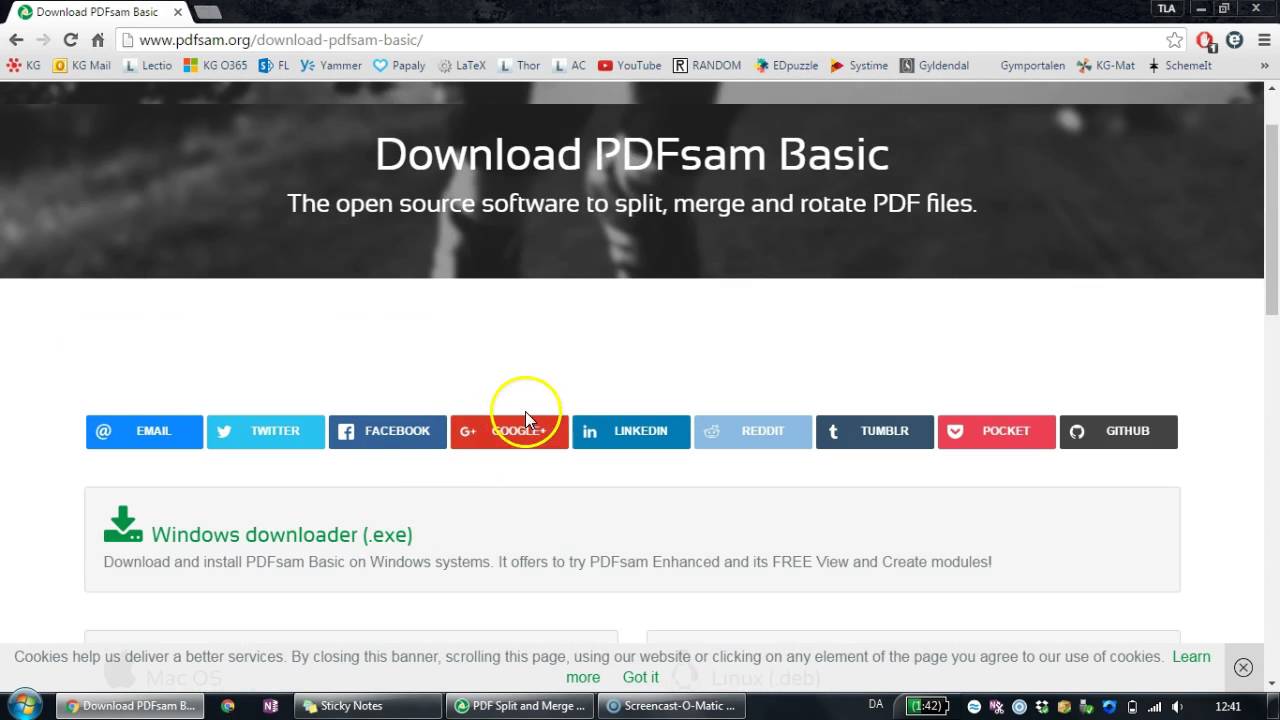Screen dimensions: 1280x720
Task: Share via the FACEBOOK button
Action: [388, 431]
